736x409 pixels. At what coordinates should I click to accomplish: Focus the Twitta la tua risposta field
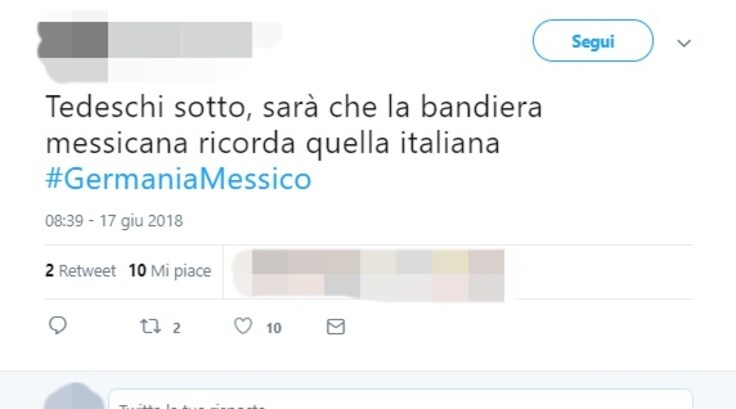[x=401, y=399]
